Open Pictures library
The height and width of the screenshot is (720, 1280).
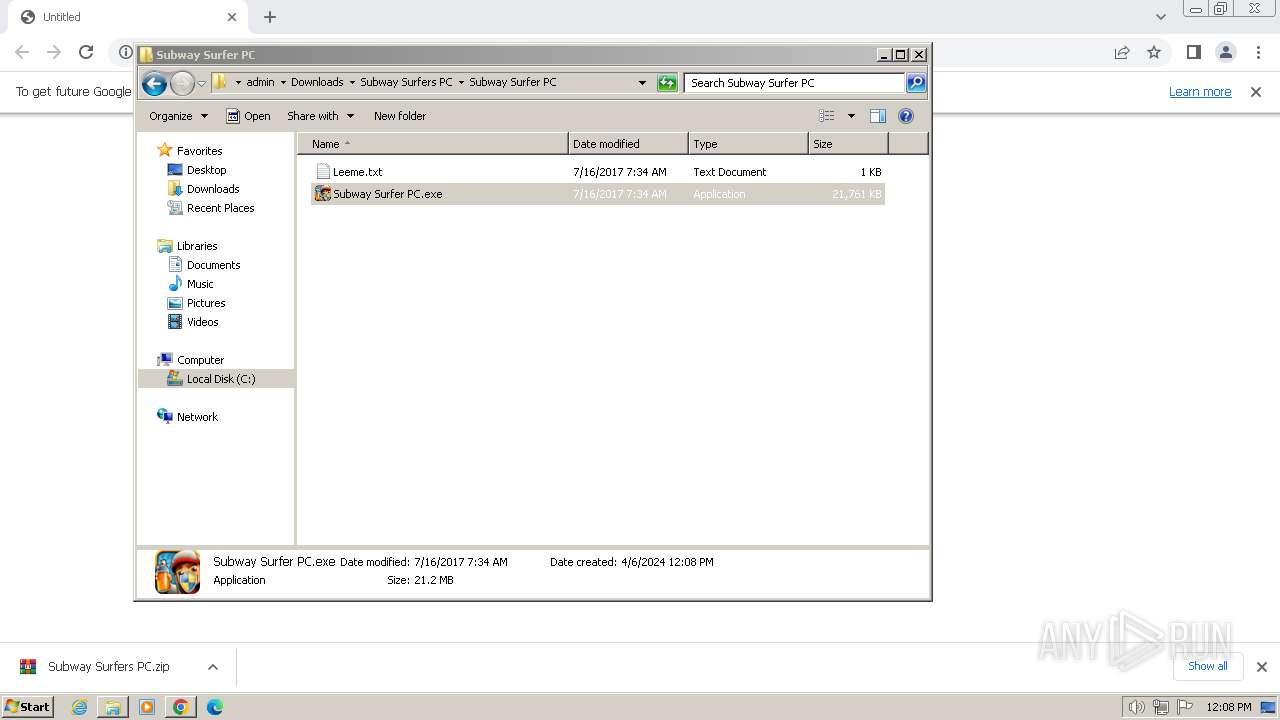206,303
